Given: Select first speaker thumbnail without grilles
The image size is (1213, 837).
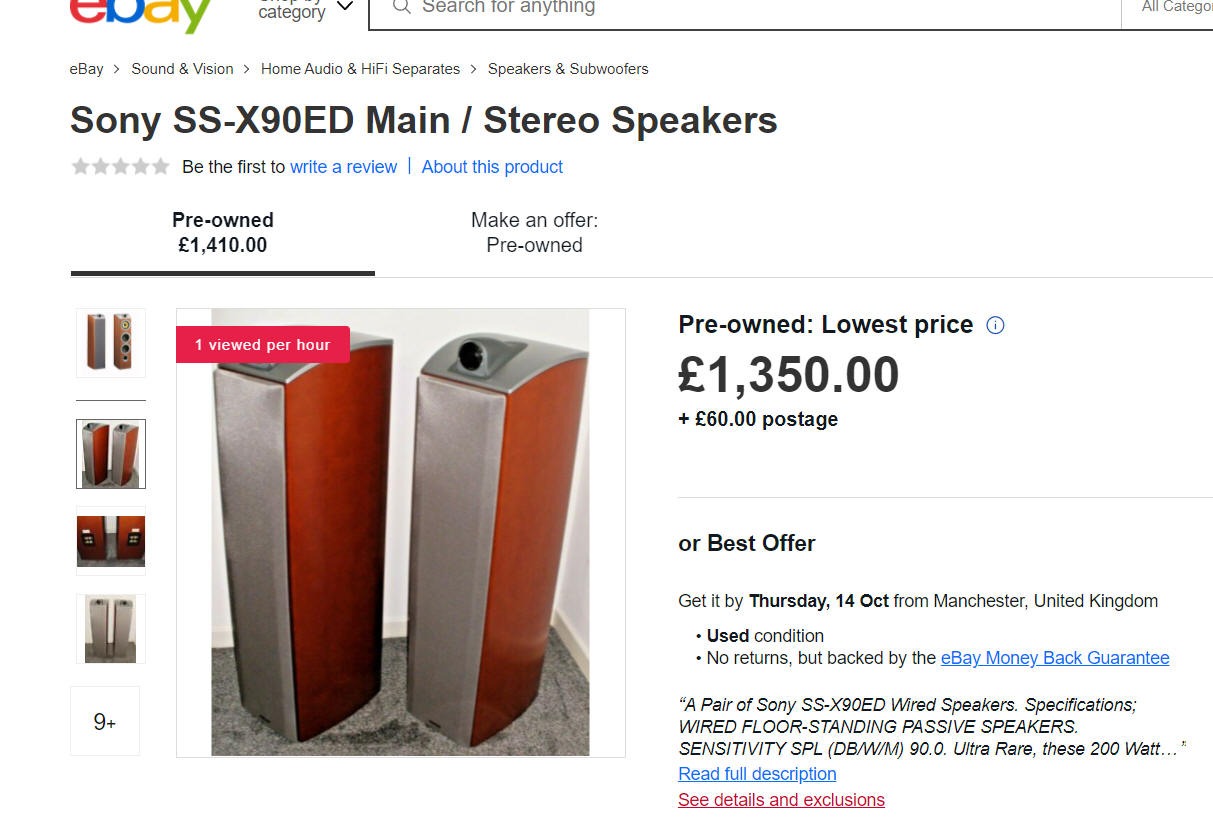Looking at the screenshot, I should click(110, 343).
